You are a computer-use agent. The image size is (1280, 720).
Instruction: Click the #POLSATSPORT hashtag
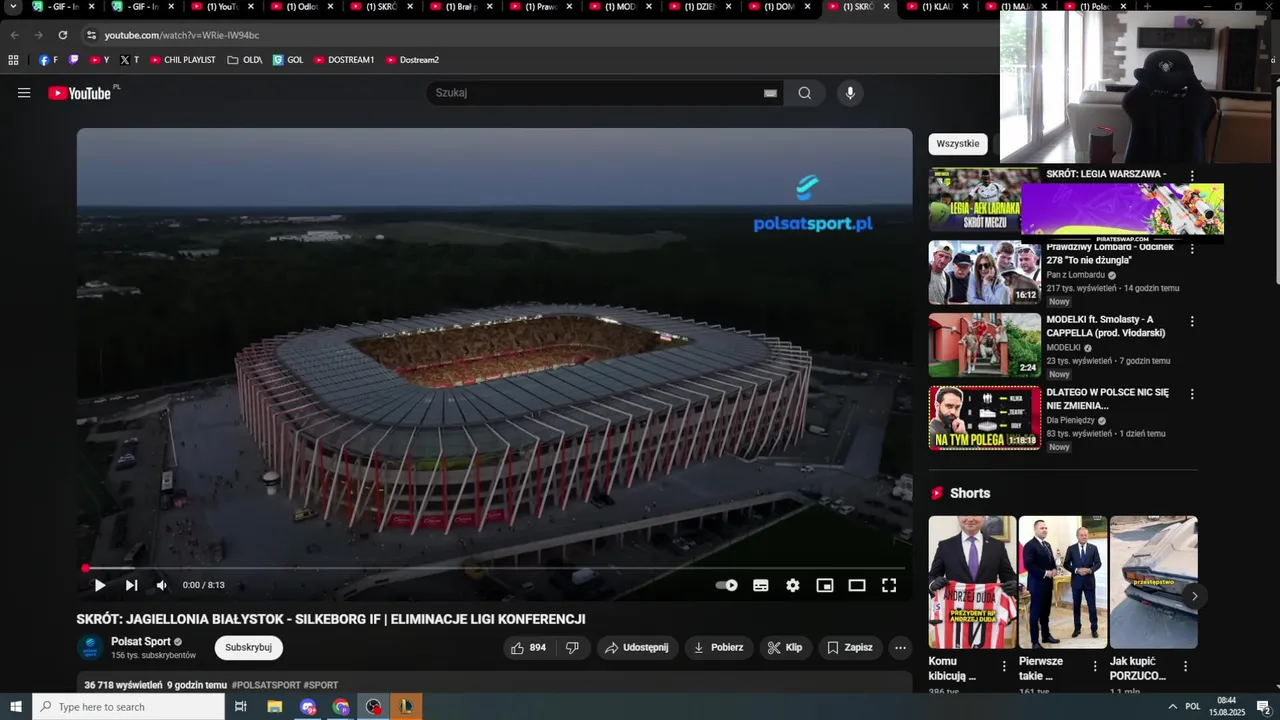tap(266, 685)
